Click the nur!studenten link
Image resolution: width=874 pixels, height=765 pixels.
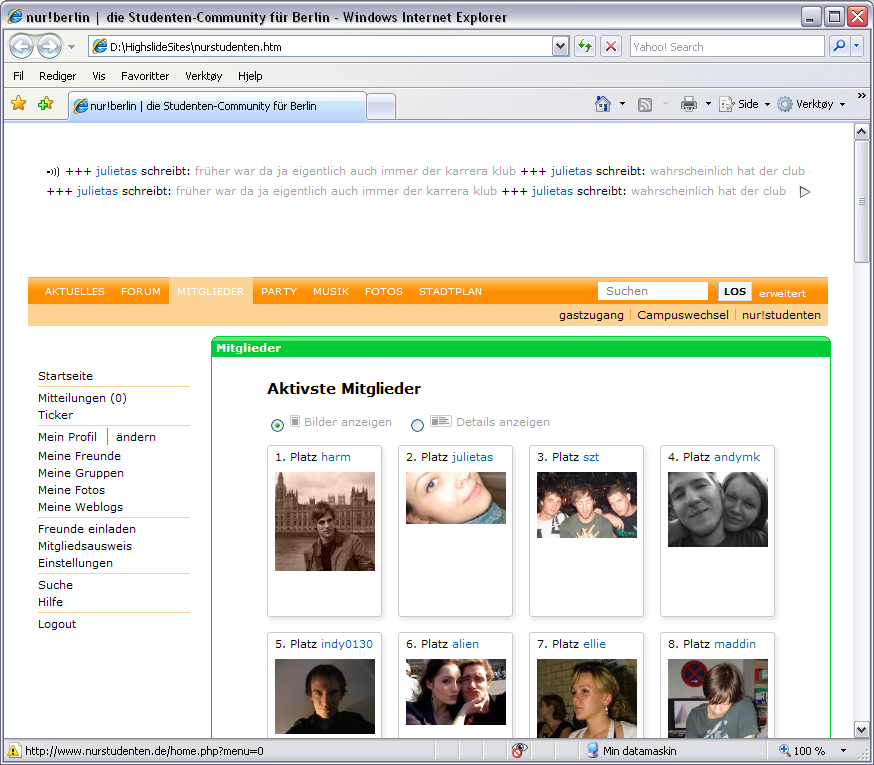point(781,315)
